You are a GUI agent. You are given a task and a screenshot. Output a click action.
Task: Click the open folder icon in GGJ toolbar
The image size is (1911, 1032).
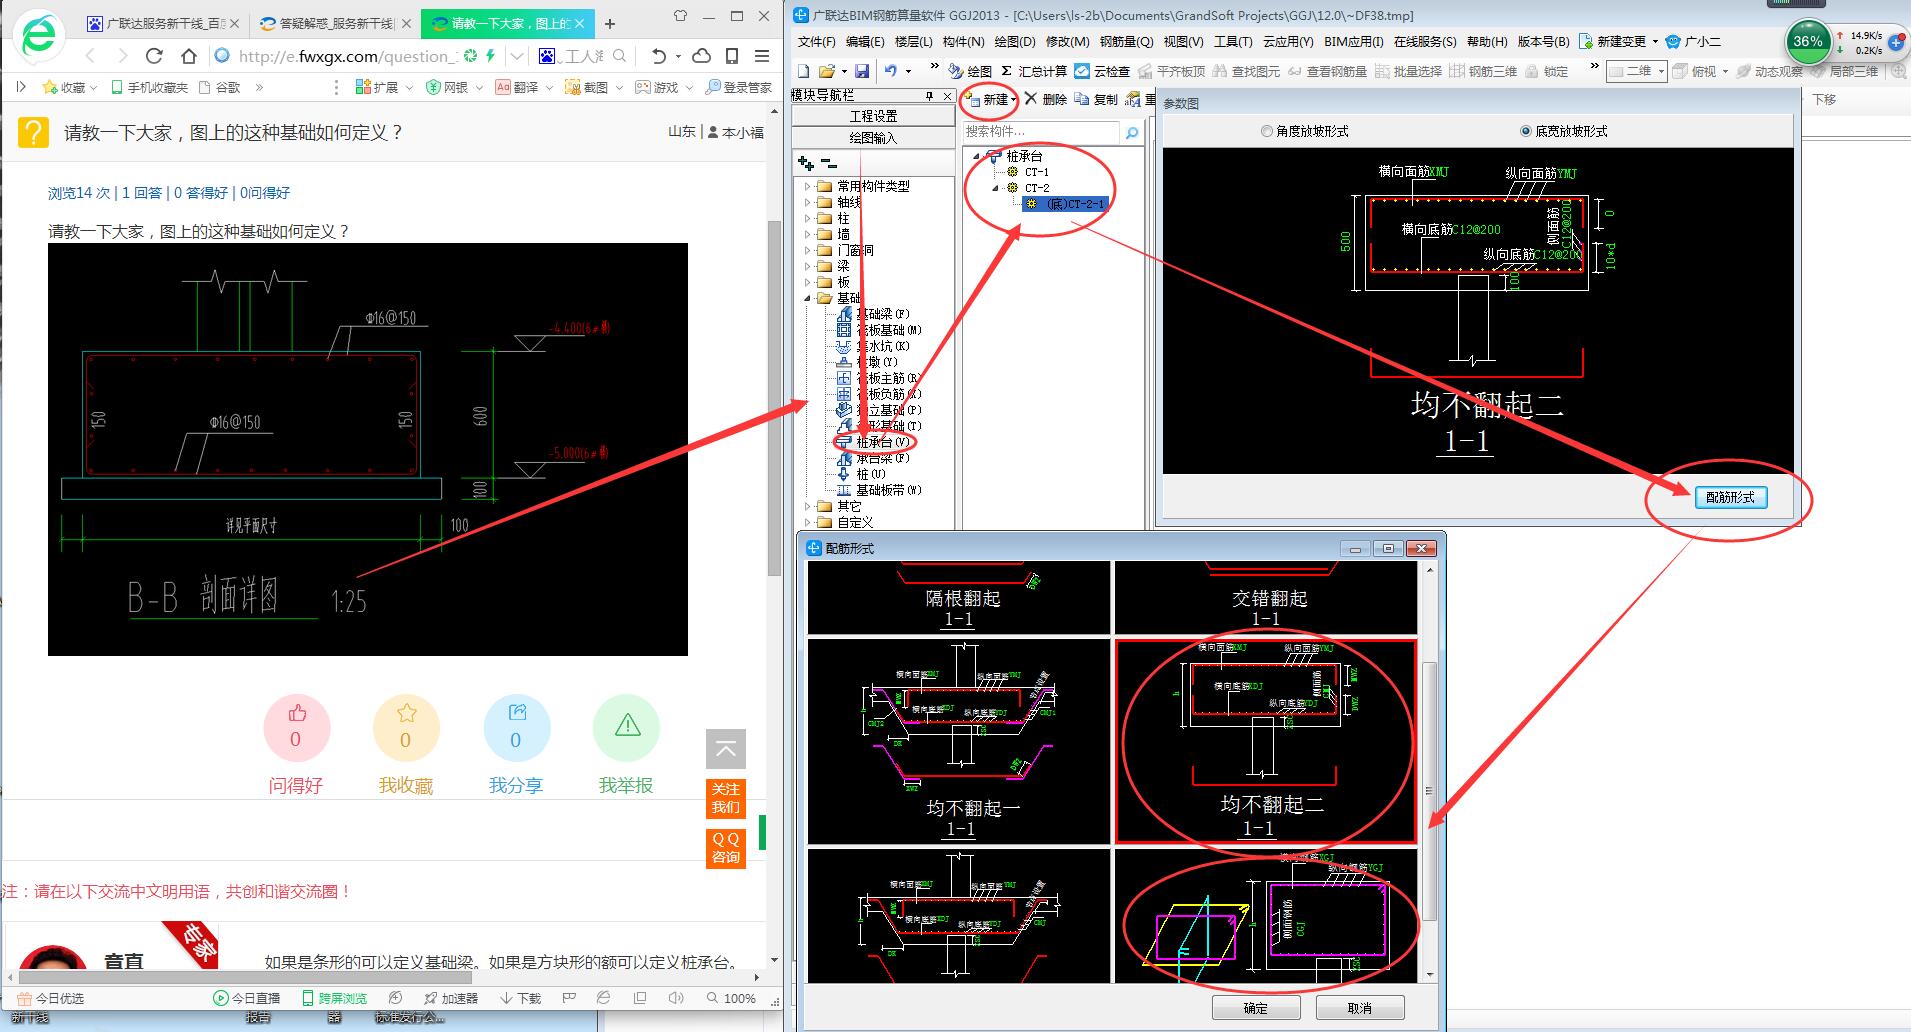pos(827,71)
